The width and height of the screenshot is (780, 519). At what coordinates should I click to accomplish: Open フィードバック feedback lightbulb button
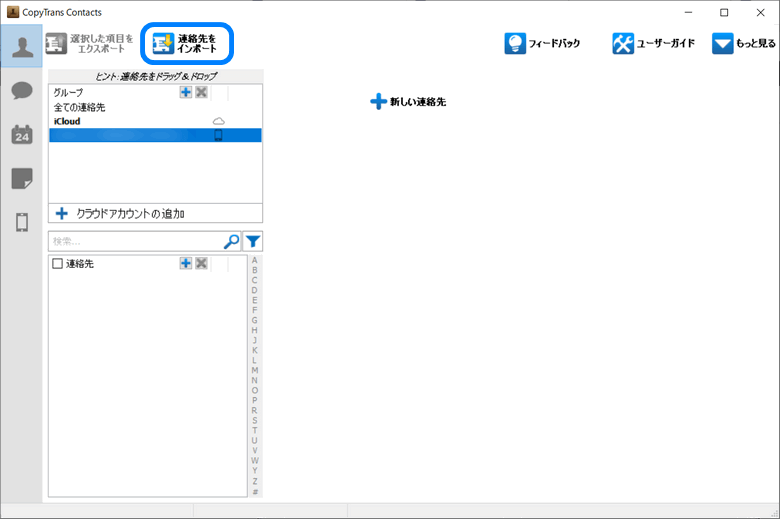(542, 44)
